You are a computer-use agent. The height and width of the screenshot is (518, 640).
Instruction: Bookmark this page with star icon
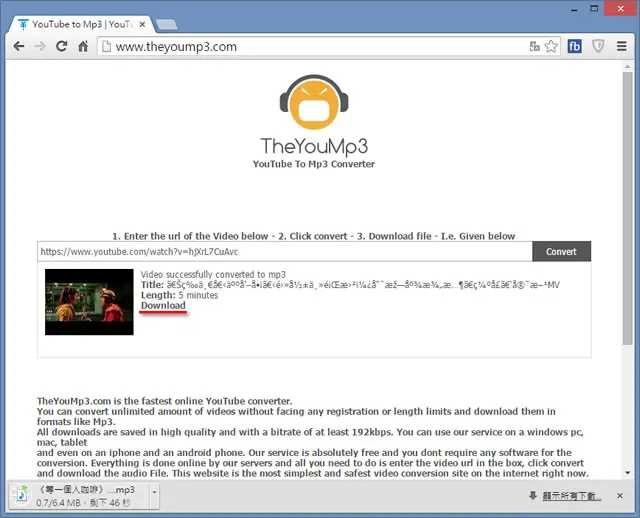coord(551,47)
